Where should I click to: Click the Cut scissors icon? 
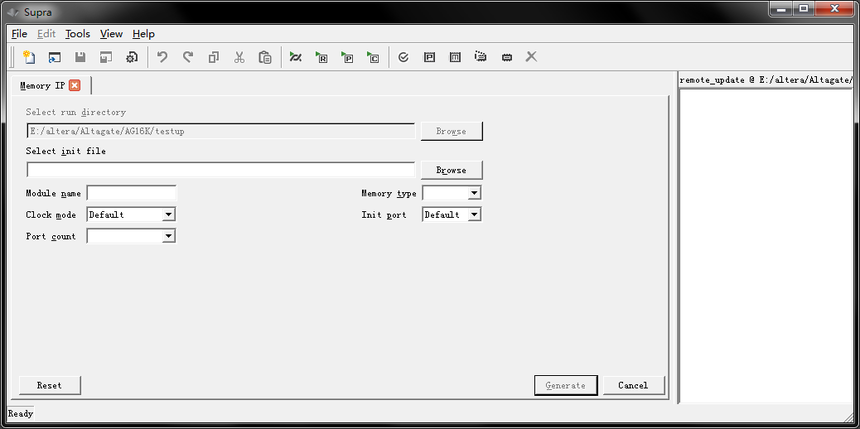[239, 57]
